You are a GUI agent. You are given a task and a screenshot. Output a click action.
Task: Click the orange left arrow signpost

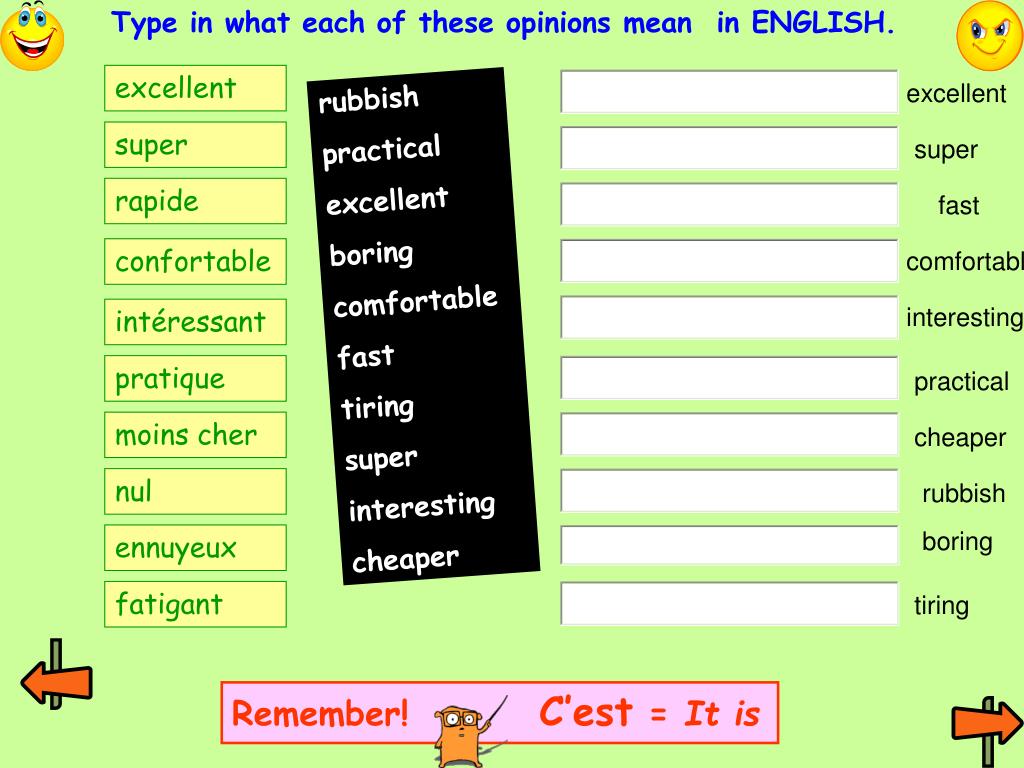pos(57,675)
